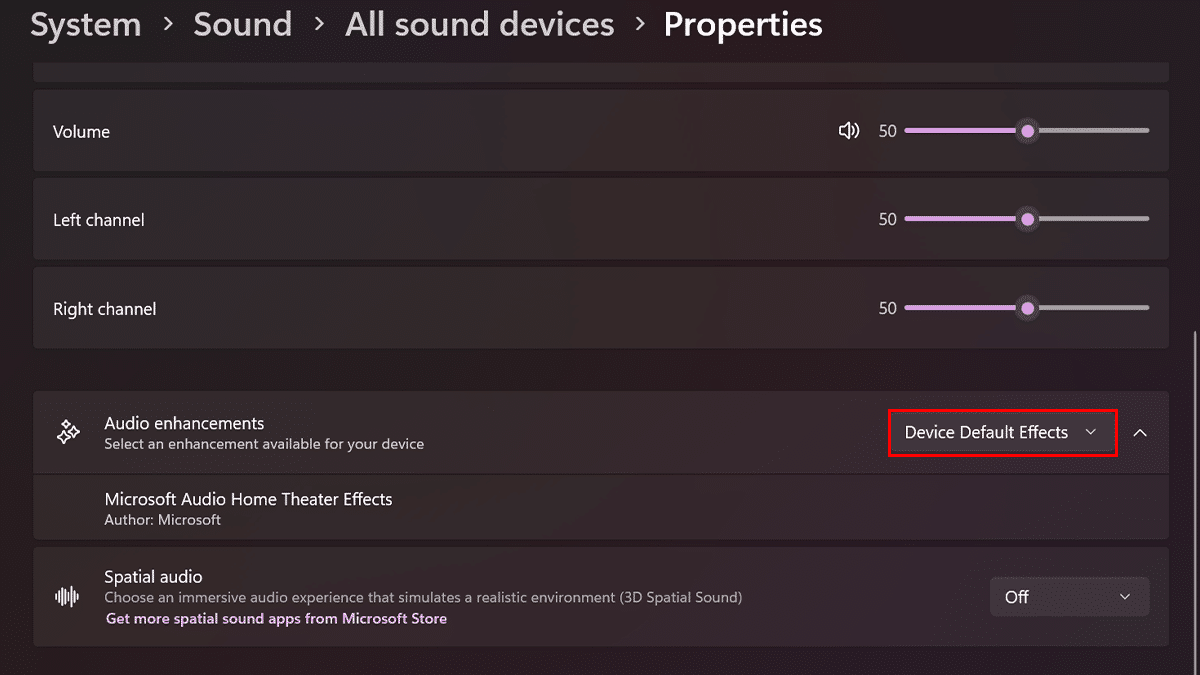This screenshot has width=1200, height=675.
Task: Open the Spatial audio Off dropdown
Action: pos(1068,596)
